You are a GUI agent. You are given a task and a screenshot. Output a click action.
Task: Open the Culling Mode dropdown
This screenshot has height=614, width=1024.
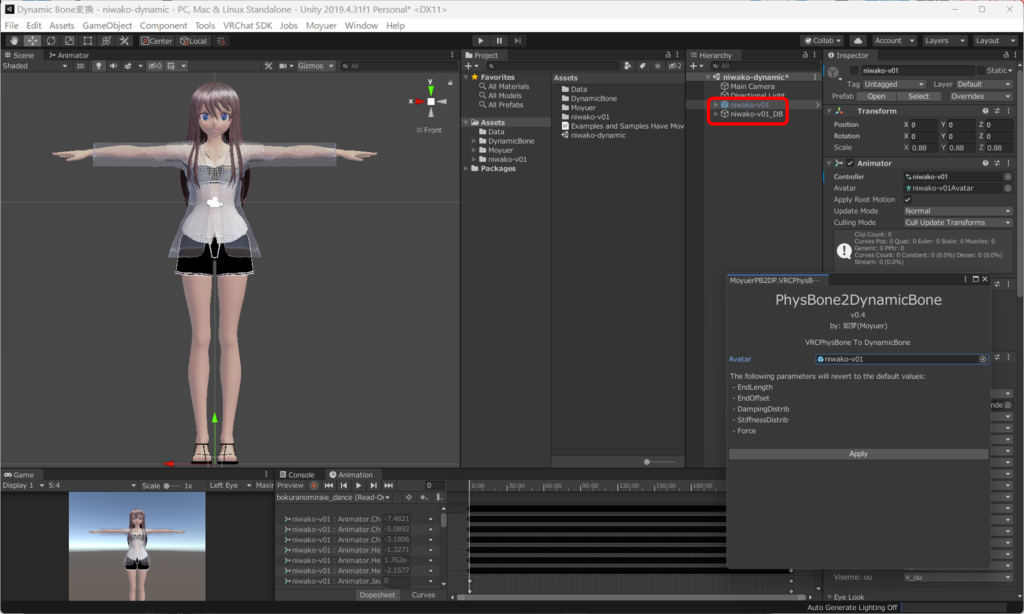tap(957, 223)
